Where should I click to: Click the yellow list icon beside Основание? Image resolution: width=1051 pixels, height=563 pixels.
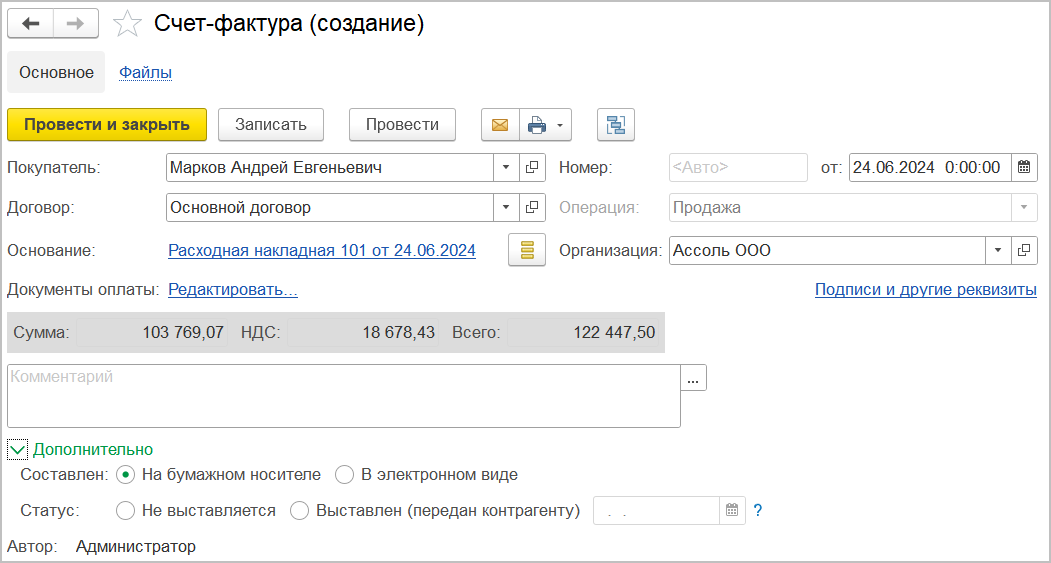tap(527, 250)
